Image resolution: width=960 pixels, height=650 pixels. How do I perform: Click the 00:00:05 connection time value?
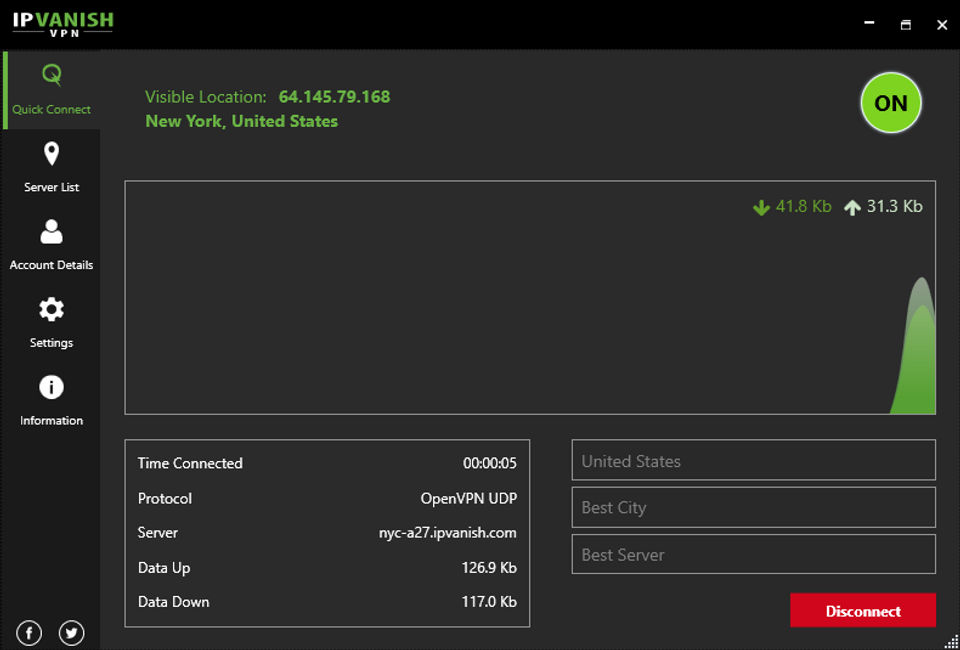pyautogui.click(x=490, y=463)
